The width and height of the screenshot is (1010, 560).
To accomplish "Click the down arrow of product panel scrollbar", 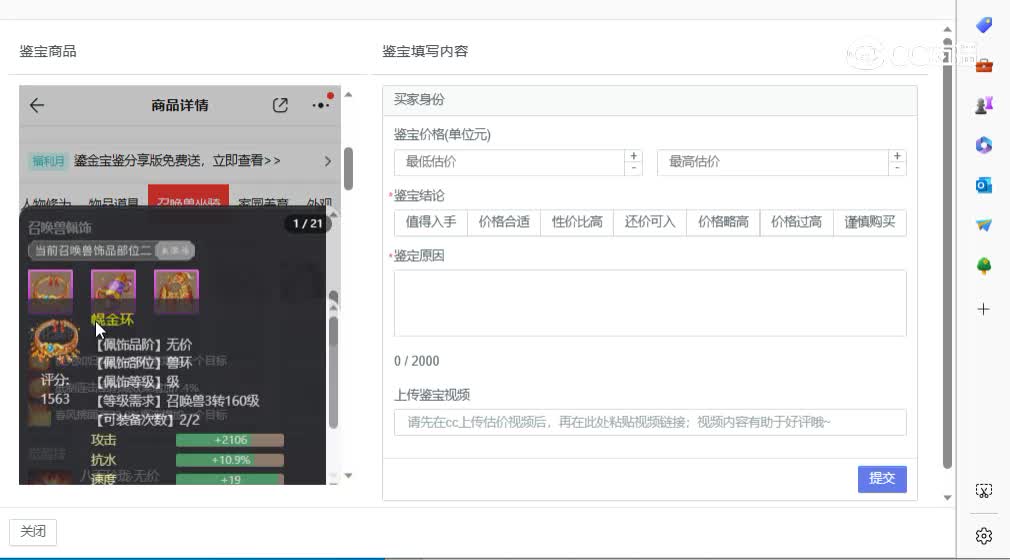I will pos(348,476).
